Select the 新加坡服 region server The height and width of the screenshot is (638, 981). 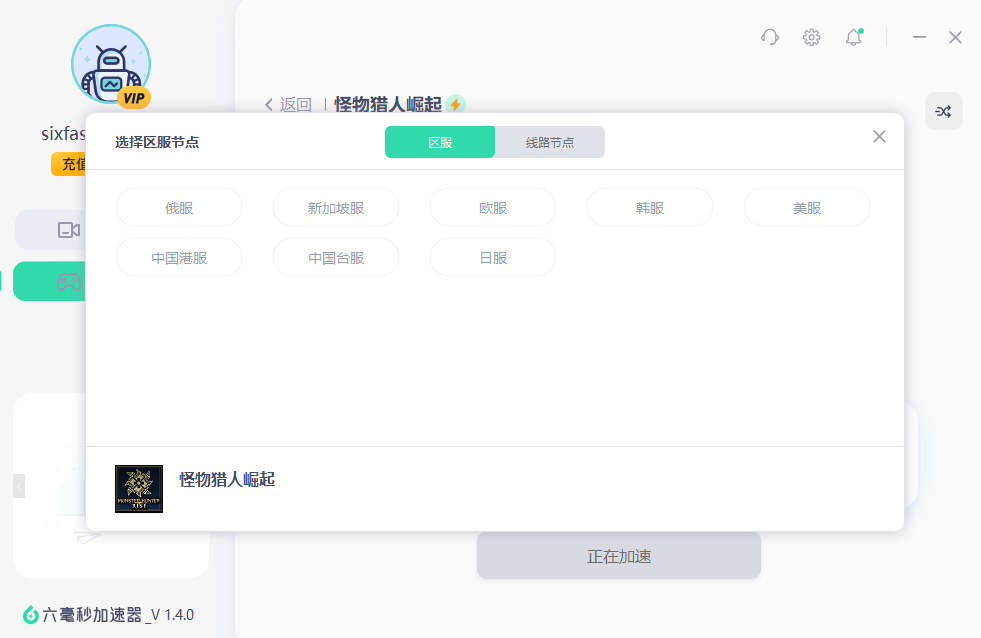[336, 208]
